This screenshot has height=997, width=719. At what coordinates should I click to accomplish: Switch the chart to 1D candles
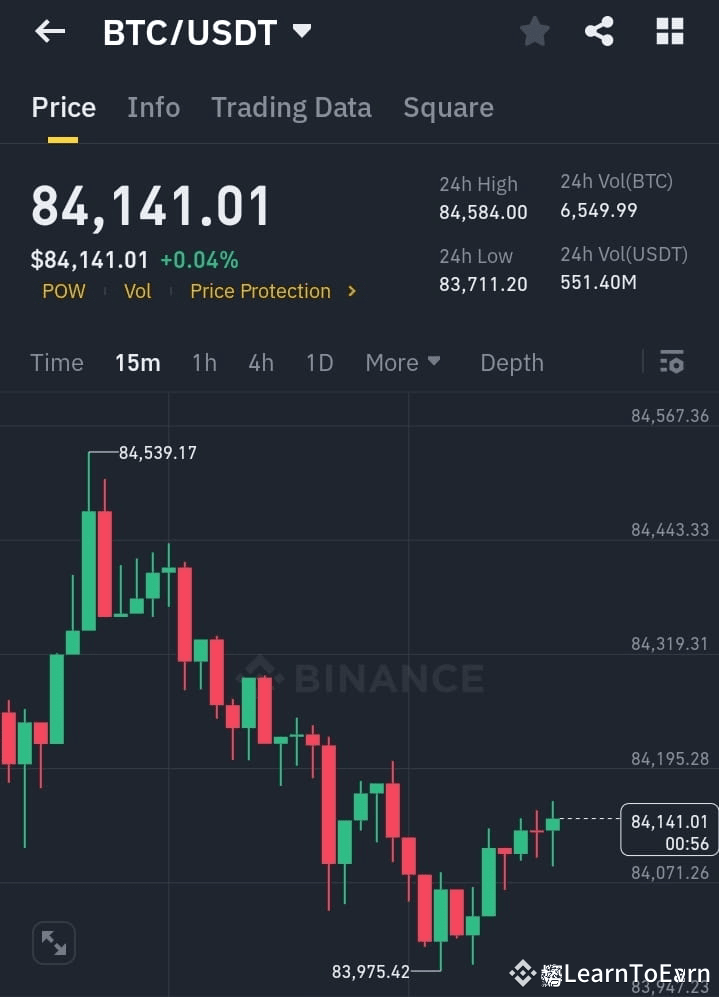click(319, 362)
